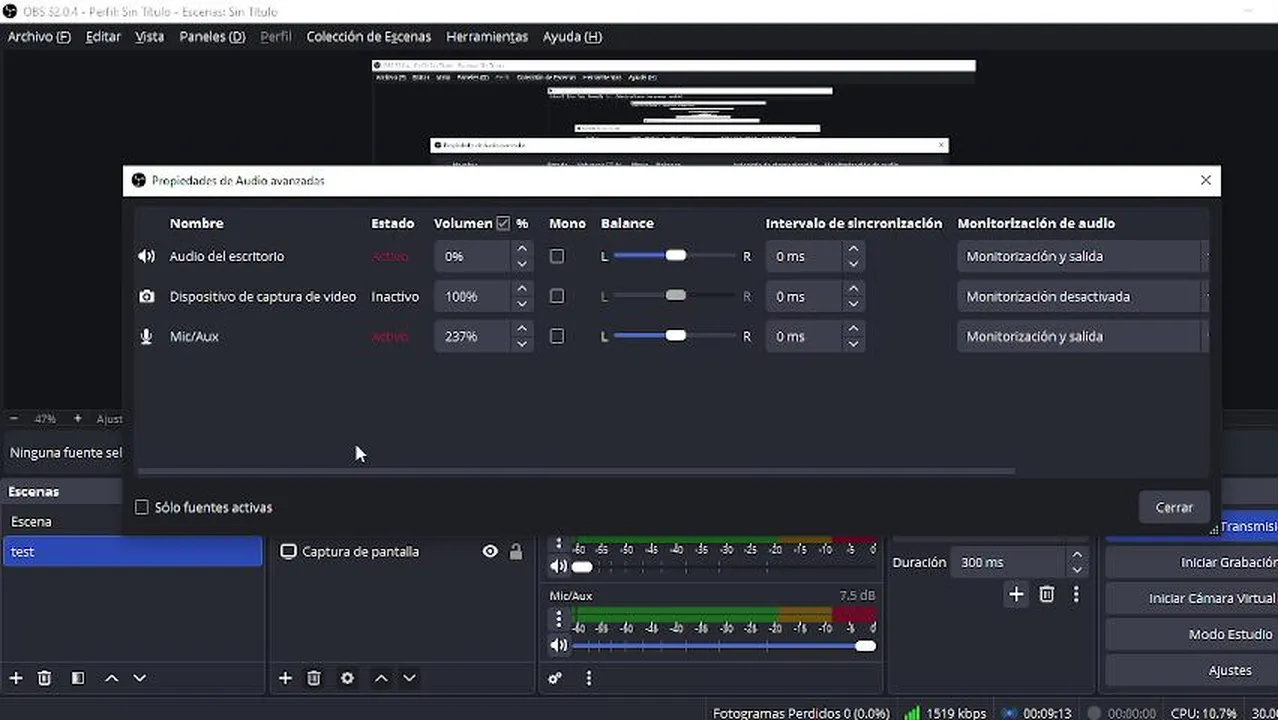This screenshot has height=720, width=1278.
Task: Add a new source with plus icon
Action: 285,678
